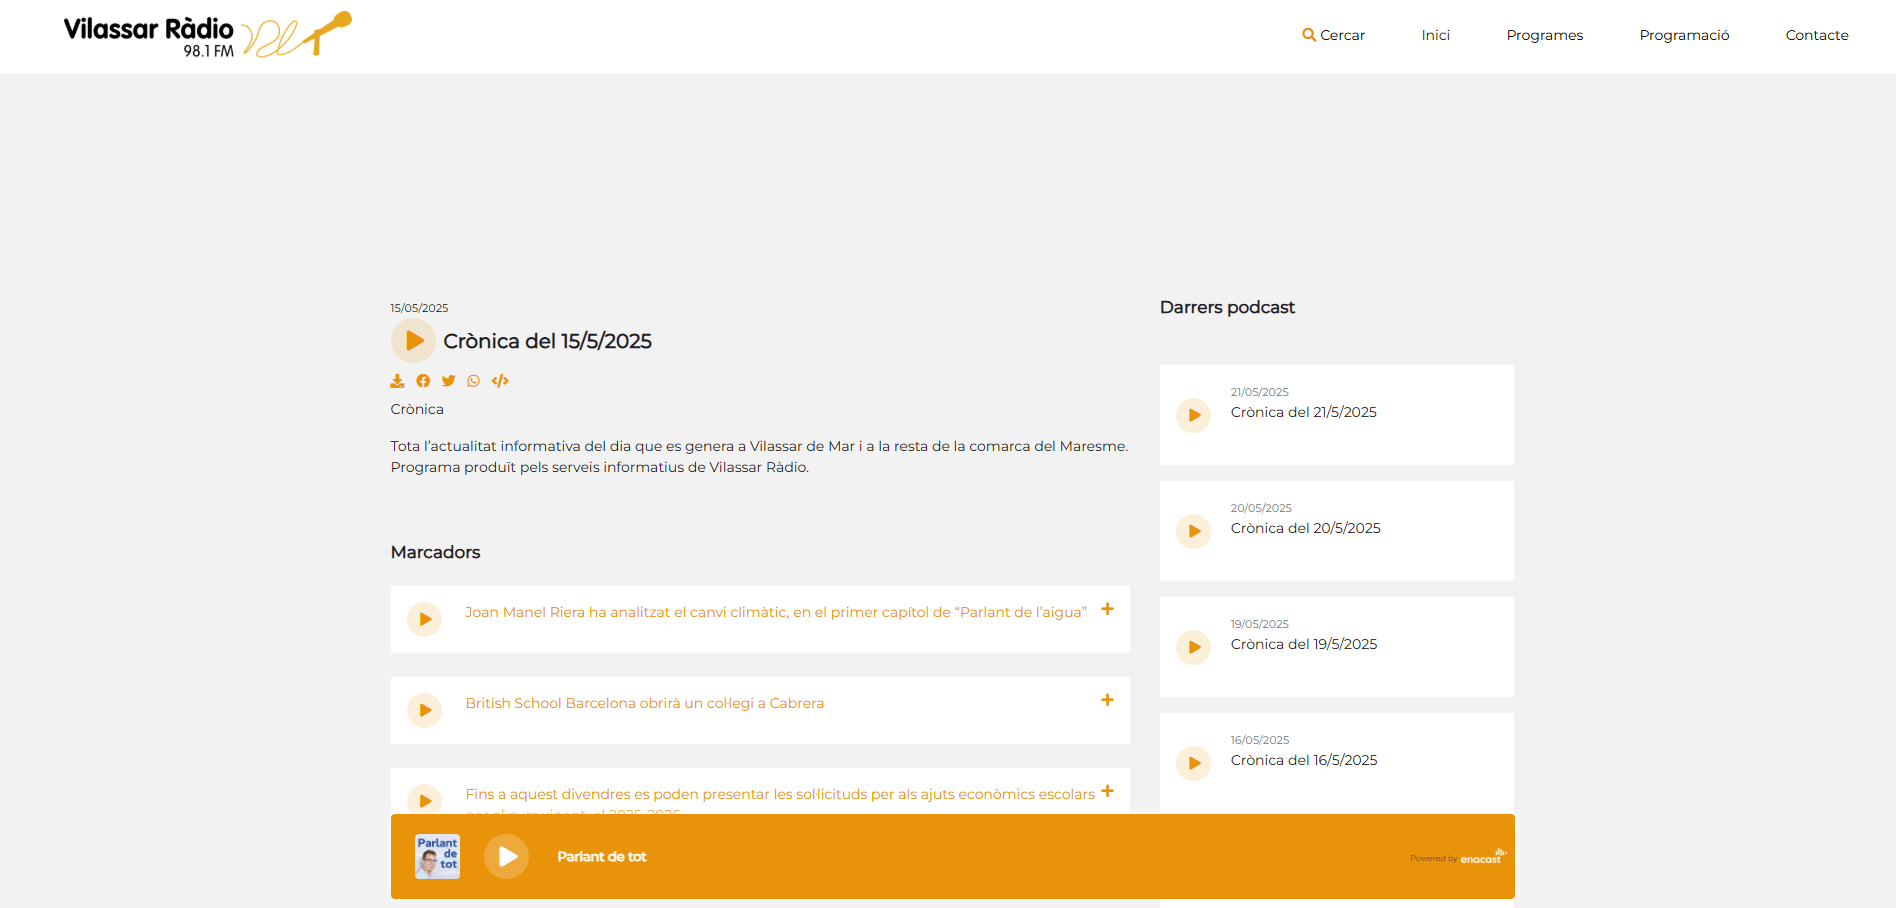Click the Crònica programme name under icons
1896x908 pixels.
click(417, 409)
